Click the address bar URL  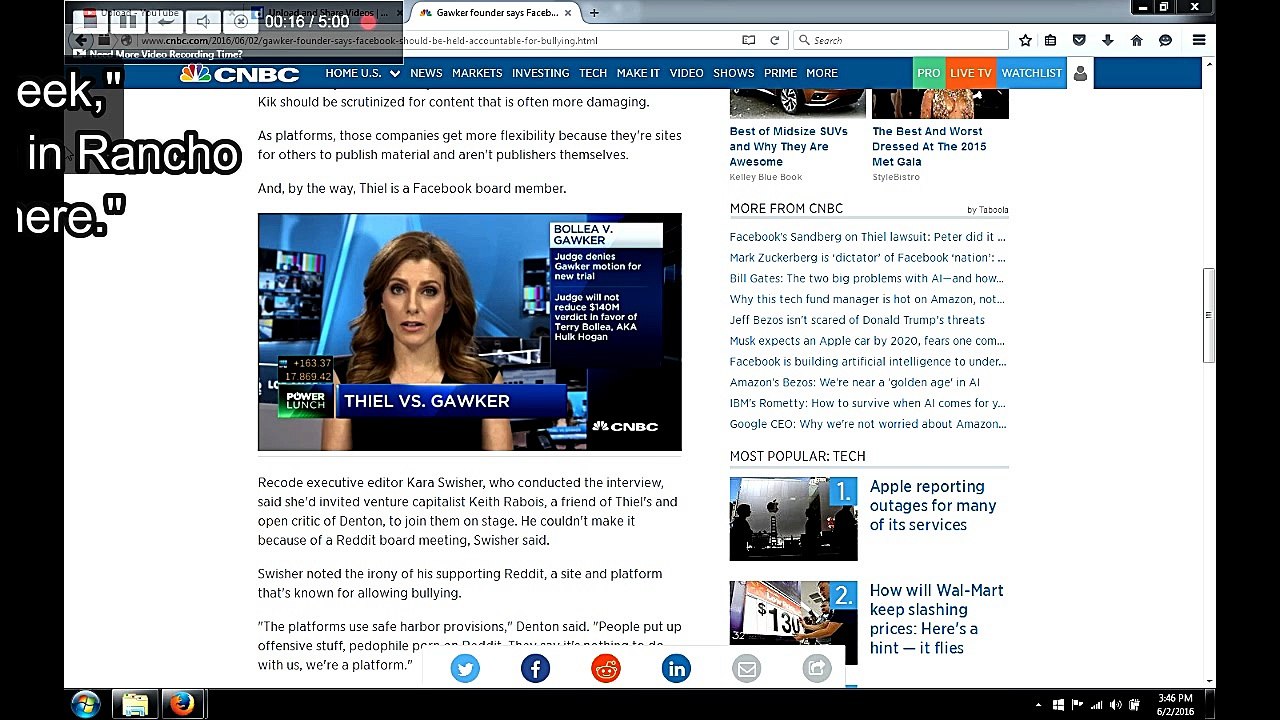click(x=370, y=41)
